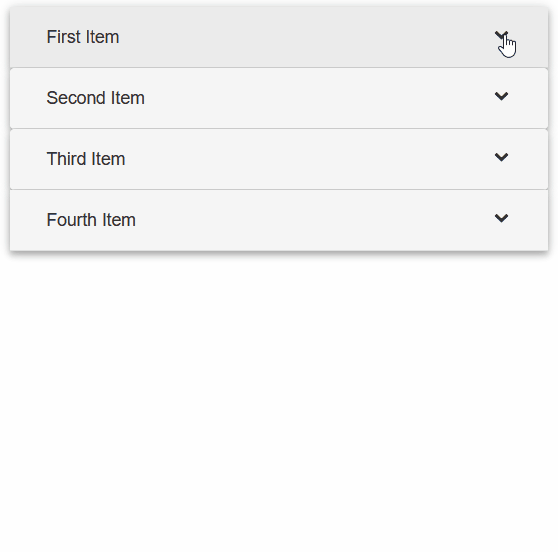Image resolution: width=558 pixels, height=552 pixels.
Task: Click the 'Fourth Item' heading label
Action: (91, 220)
